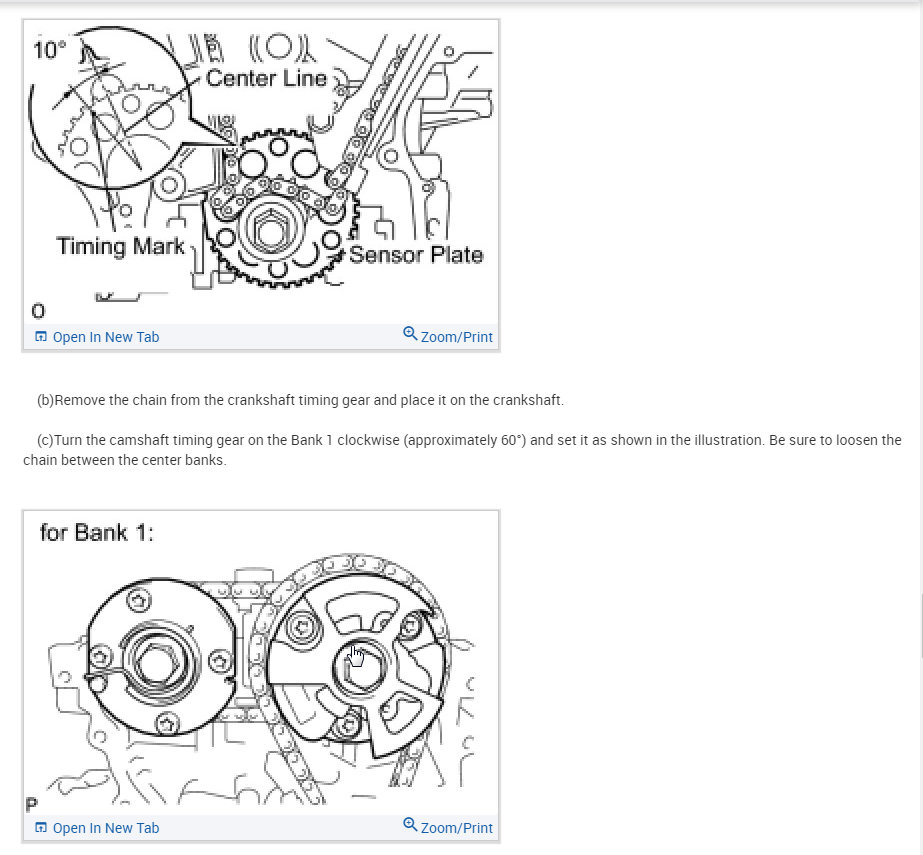Zoom/Print the Sensor Plate timing diagram
This screenshot has height=855, width=923.
[x=448, y=336]
